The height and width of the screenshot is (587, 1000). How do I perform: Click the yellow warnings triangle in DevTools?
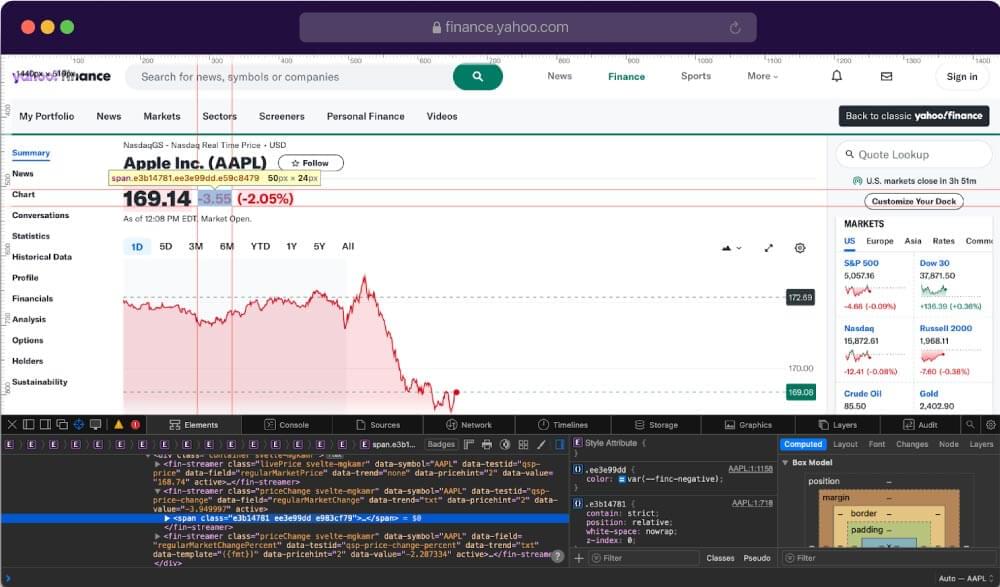tap(118, 424)
